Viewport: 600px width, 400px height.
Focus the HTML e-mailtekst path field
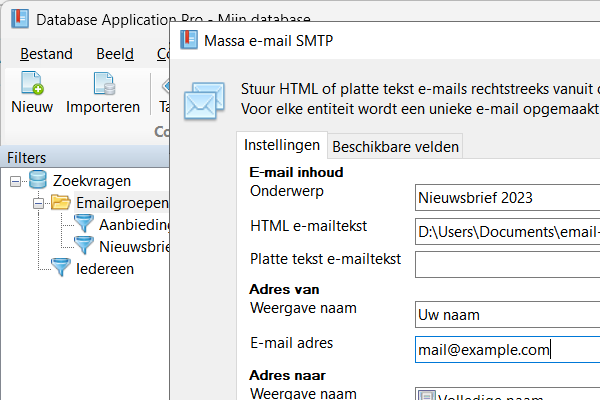tap(507, 232)
